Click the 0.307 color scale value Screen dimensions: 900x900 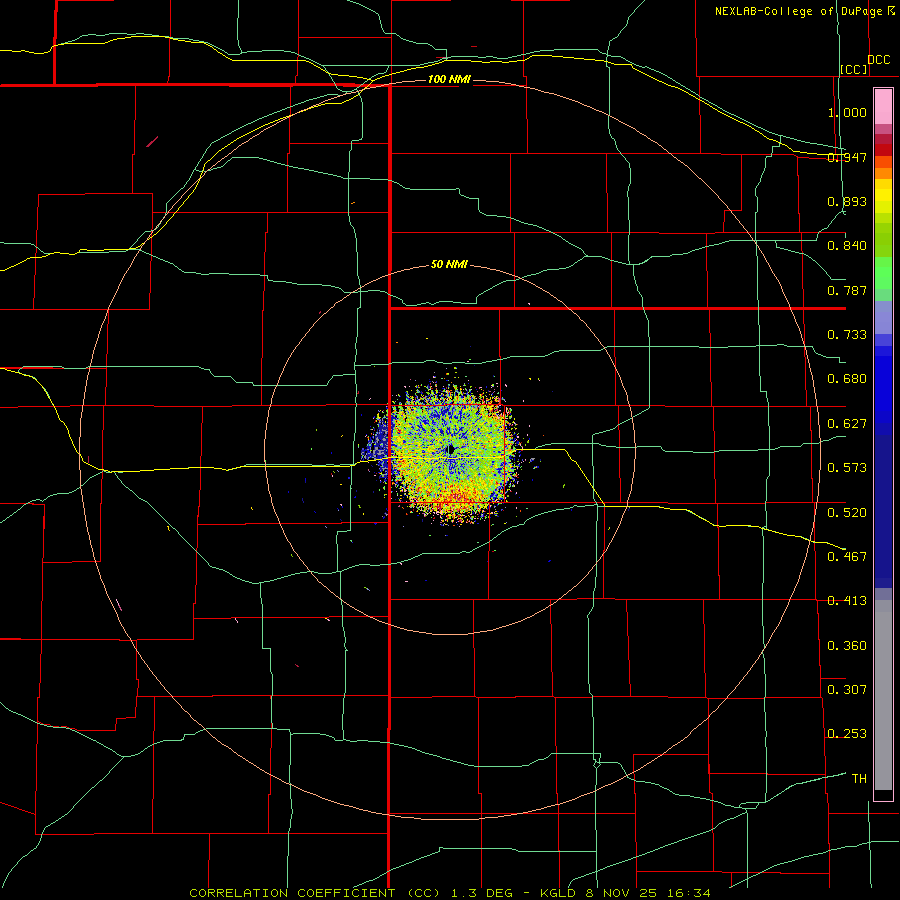pos(847,690)
